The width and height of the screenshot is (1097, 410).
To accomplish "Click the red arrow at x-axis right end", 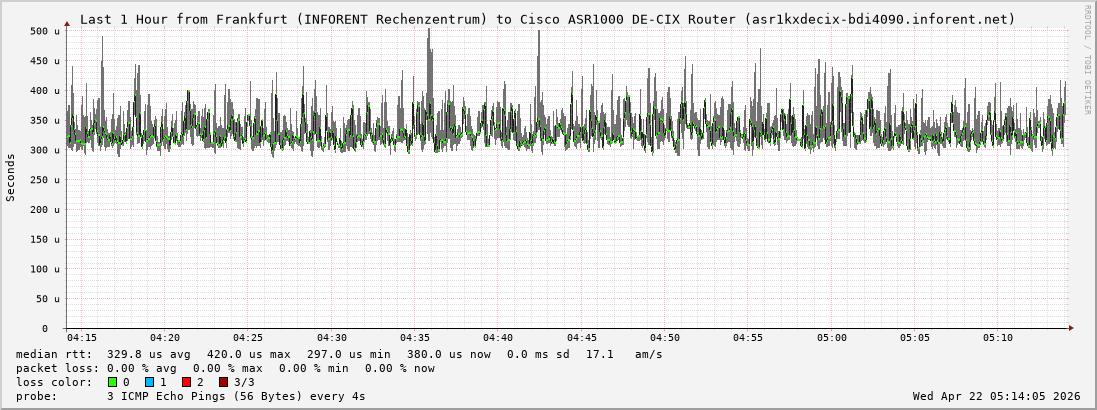I will coord(1070,328).
